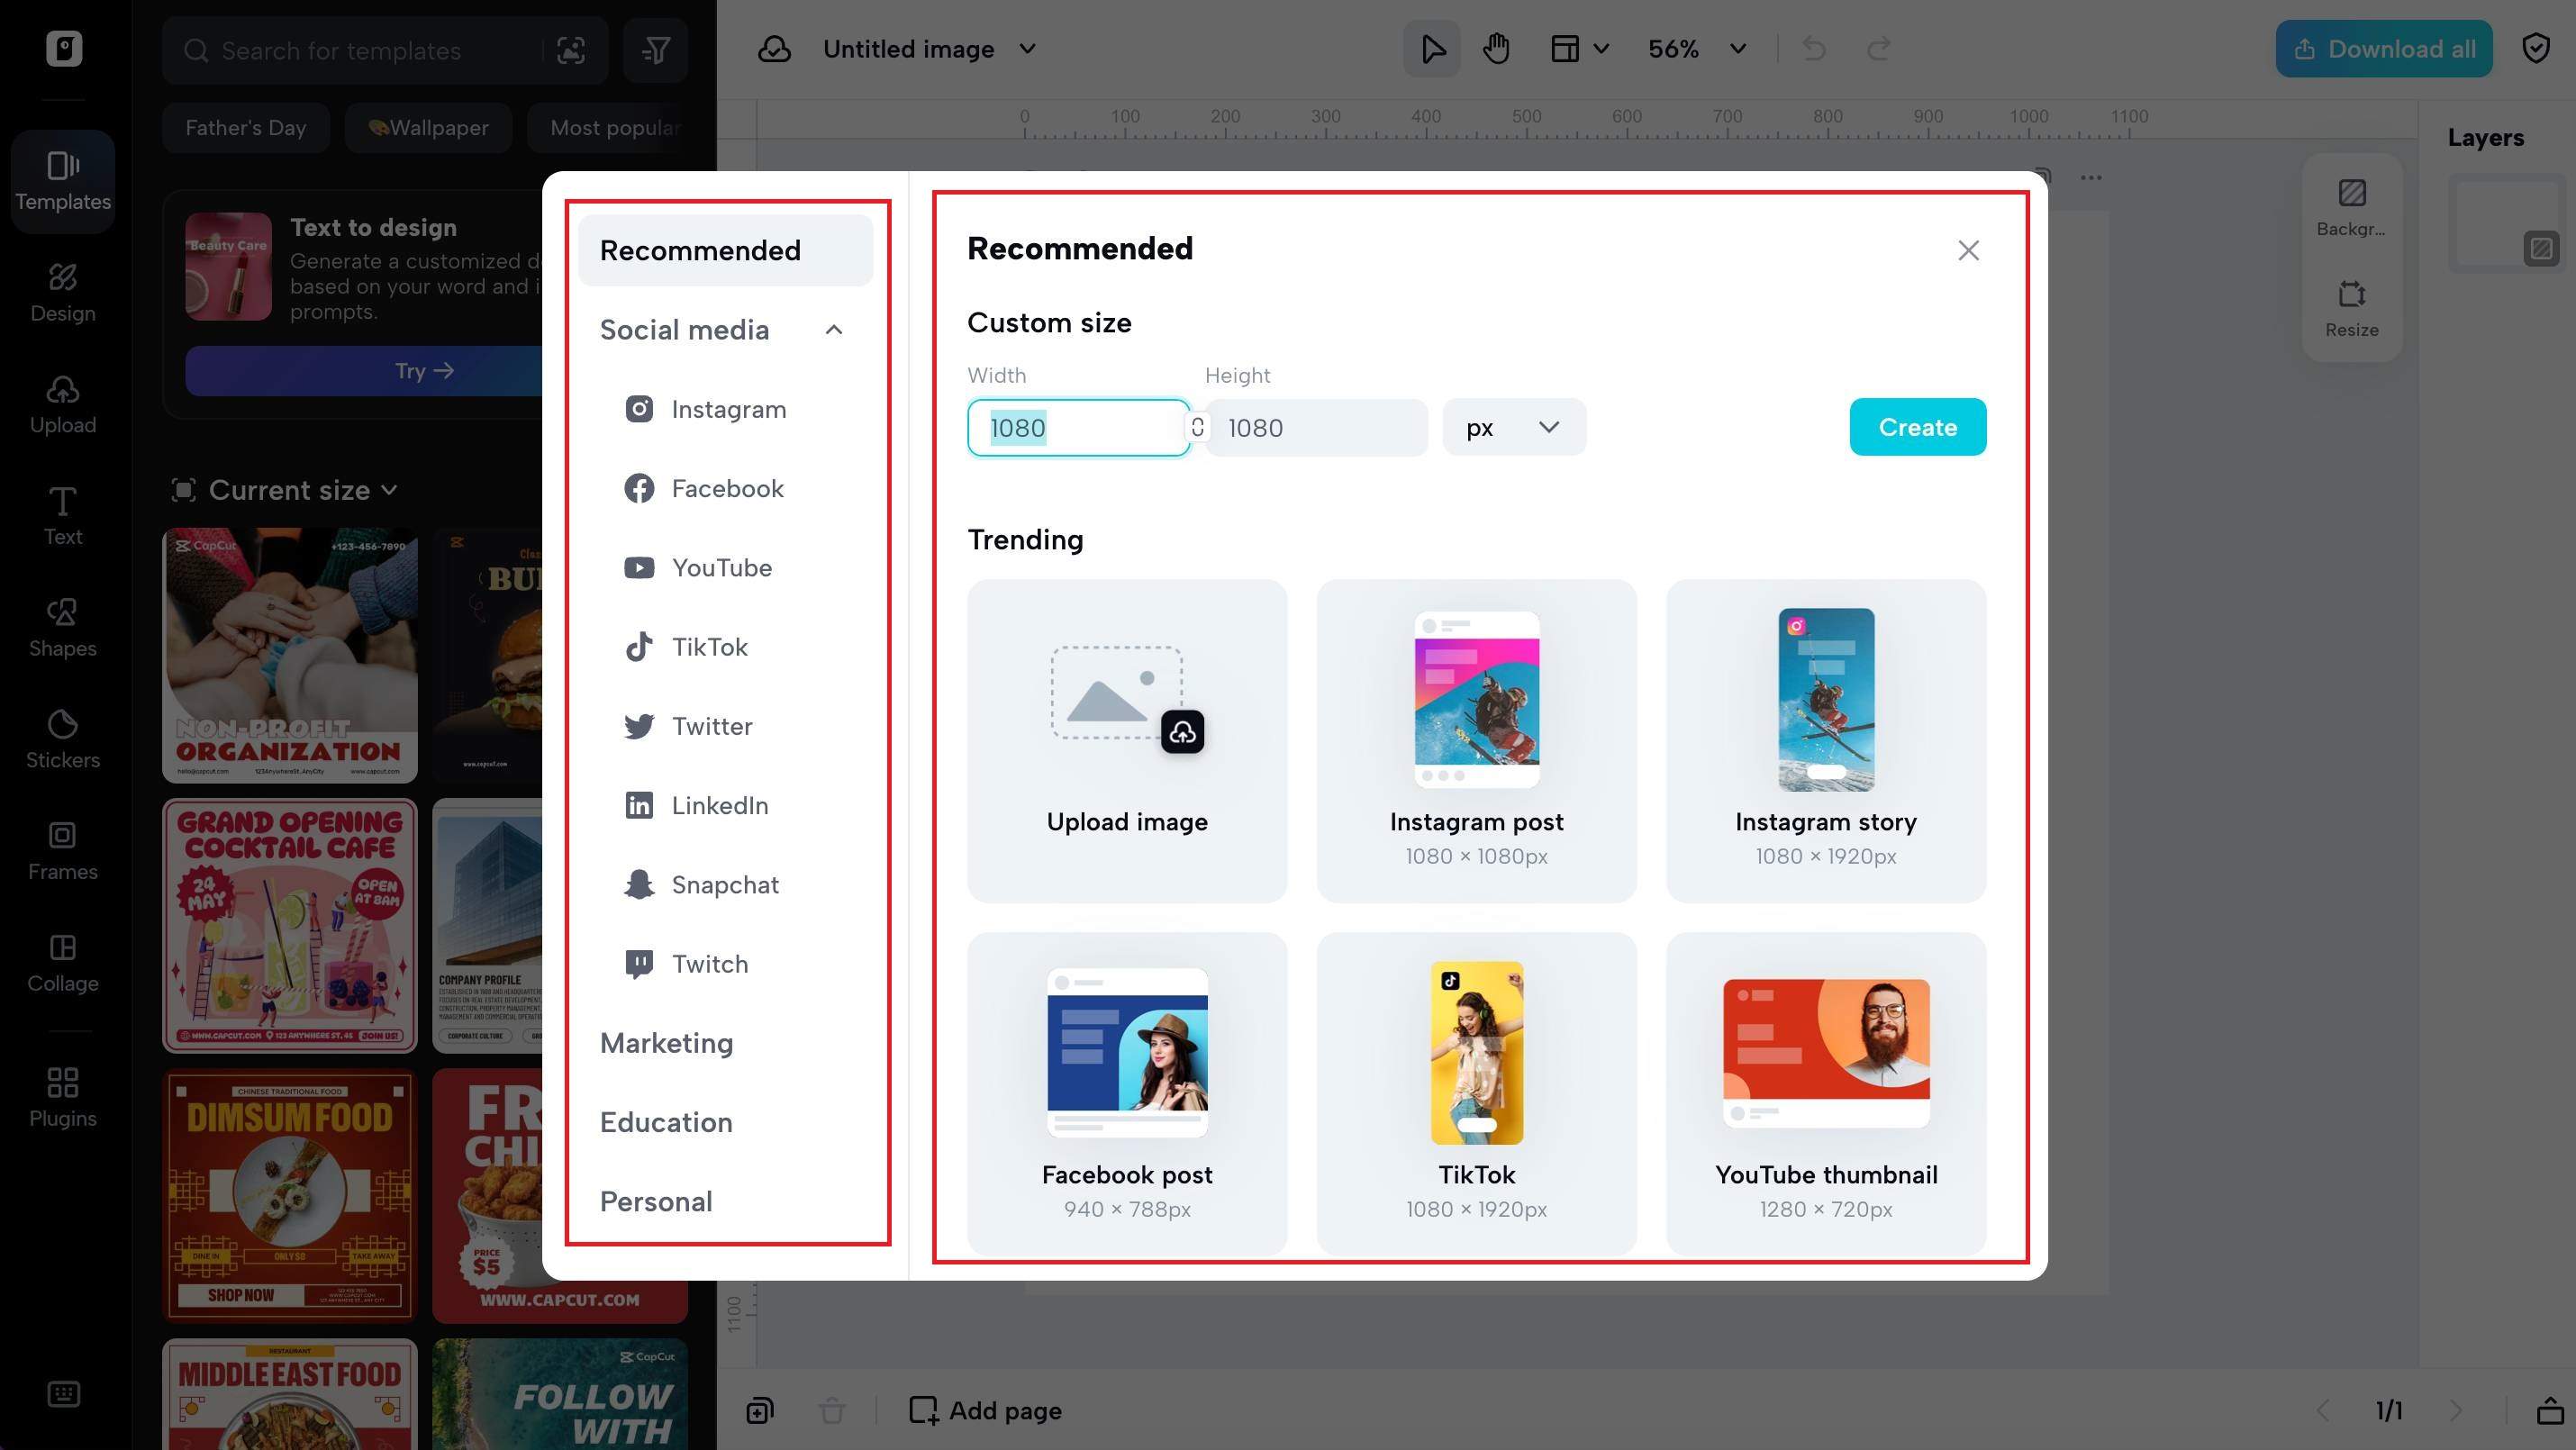Open the Stickers panel

click(63, 740)
